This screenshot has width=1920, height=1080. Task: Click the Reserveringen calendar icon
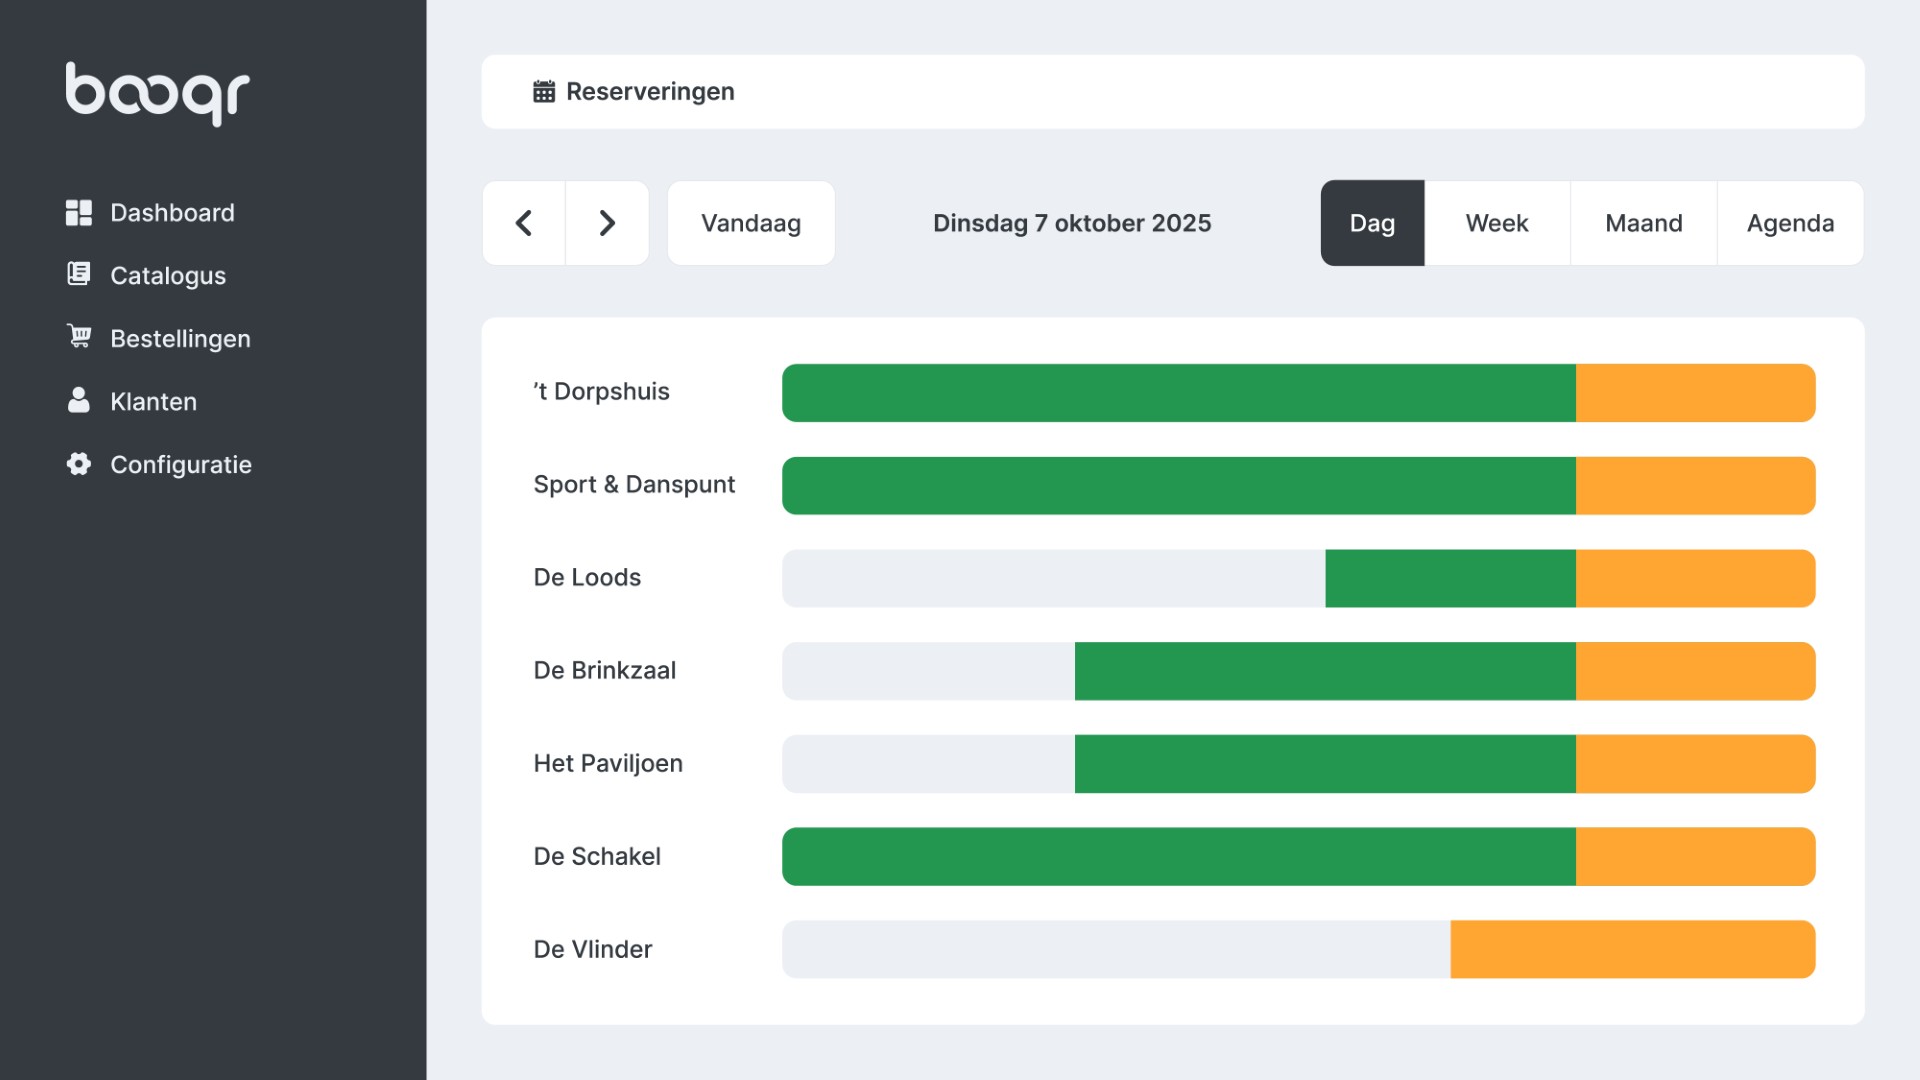(x=543, y=92)
